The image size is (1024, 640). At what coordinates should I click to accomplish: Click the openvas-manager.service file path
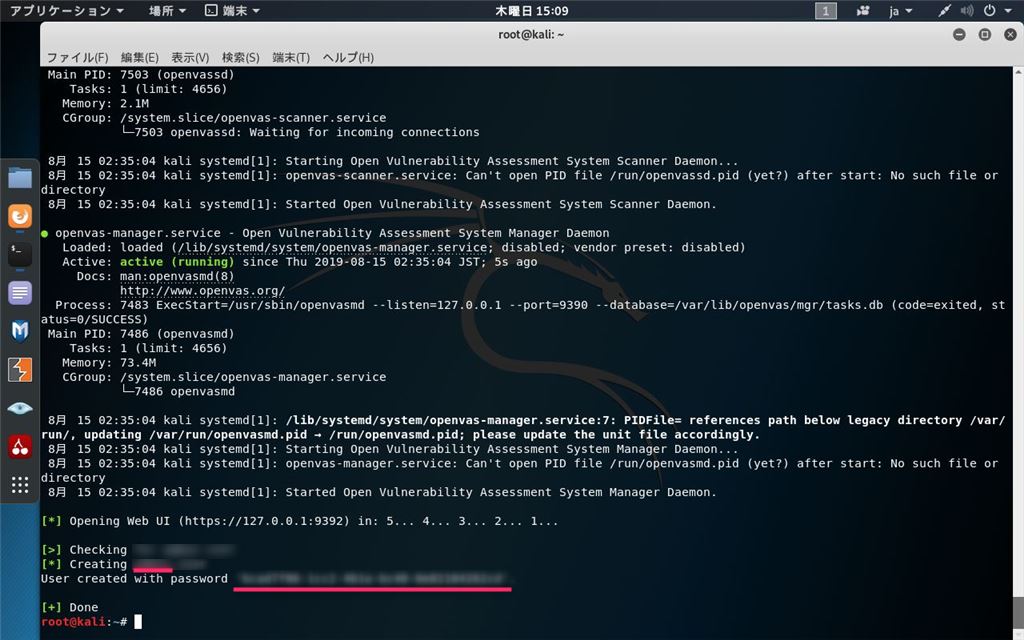pos(332,248)
